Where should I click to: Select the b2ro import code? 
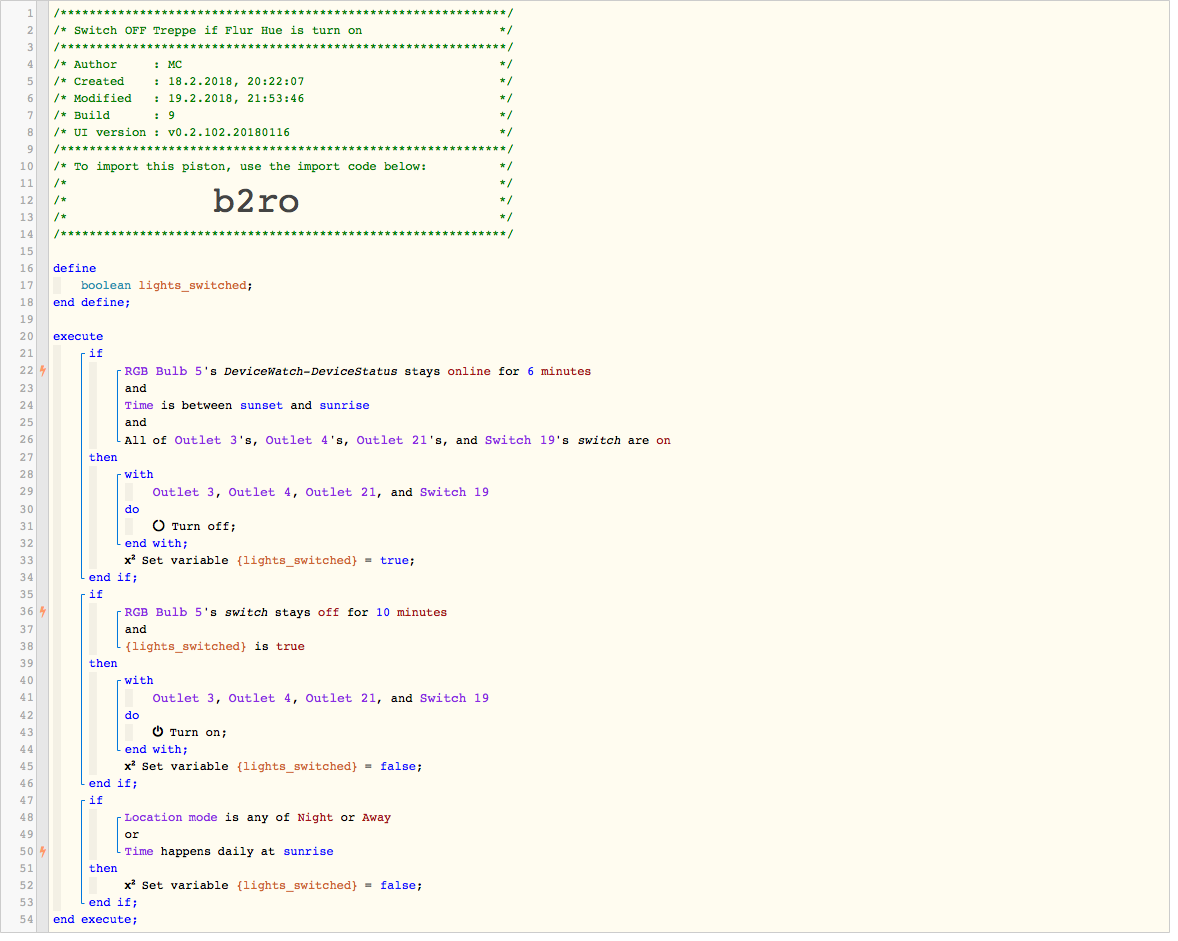point(256,201)
